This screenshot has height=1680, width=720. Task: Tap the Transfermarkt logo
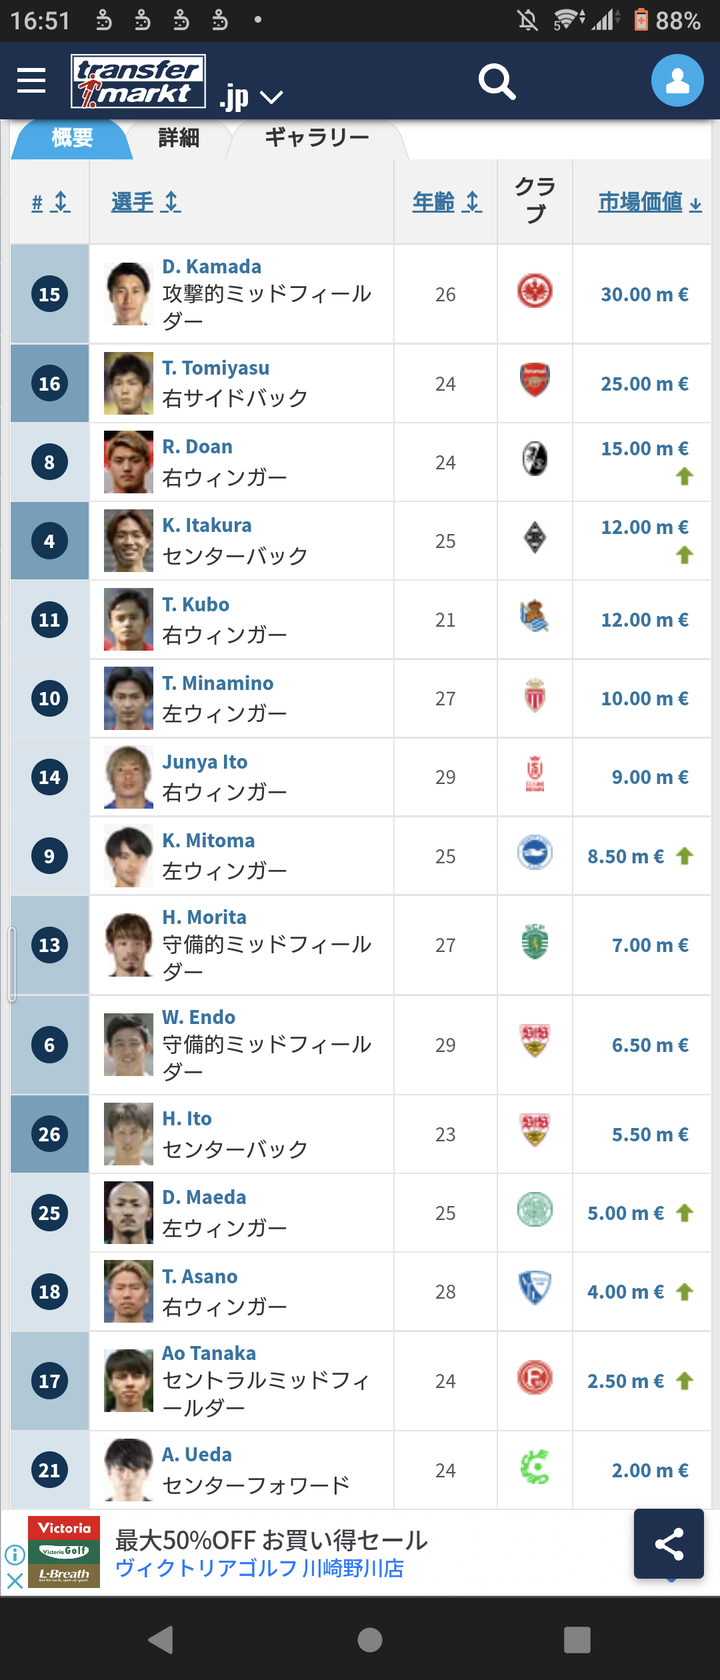(138, 81)
